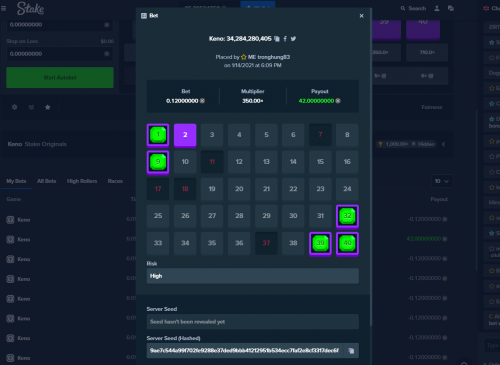Open game settings gear icon
The height and width of the screenshot is (365, 500).
[14, 107]
